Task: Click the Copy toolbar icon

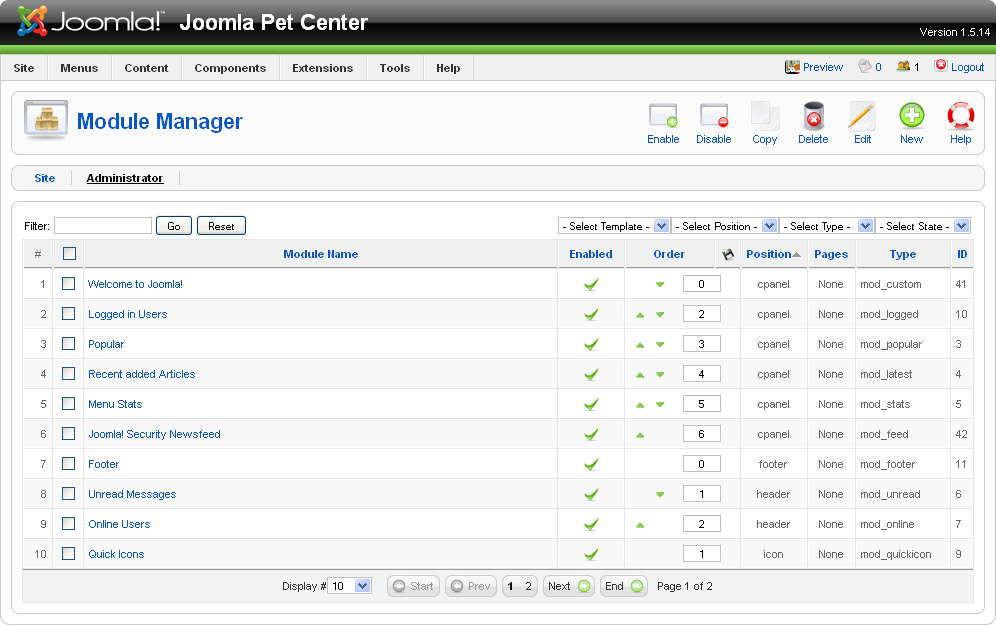Action: pyautogui.click(x=764, y=116)
